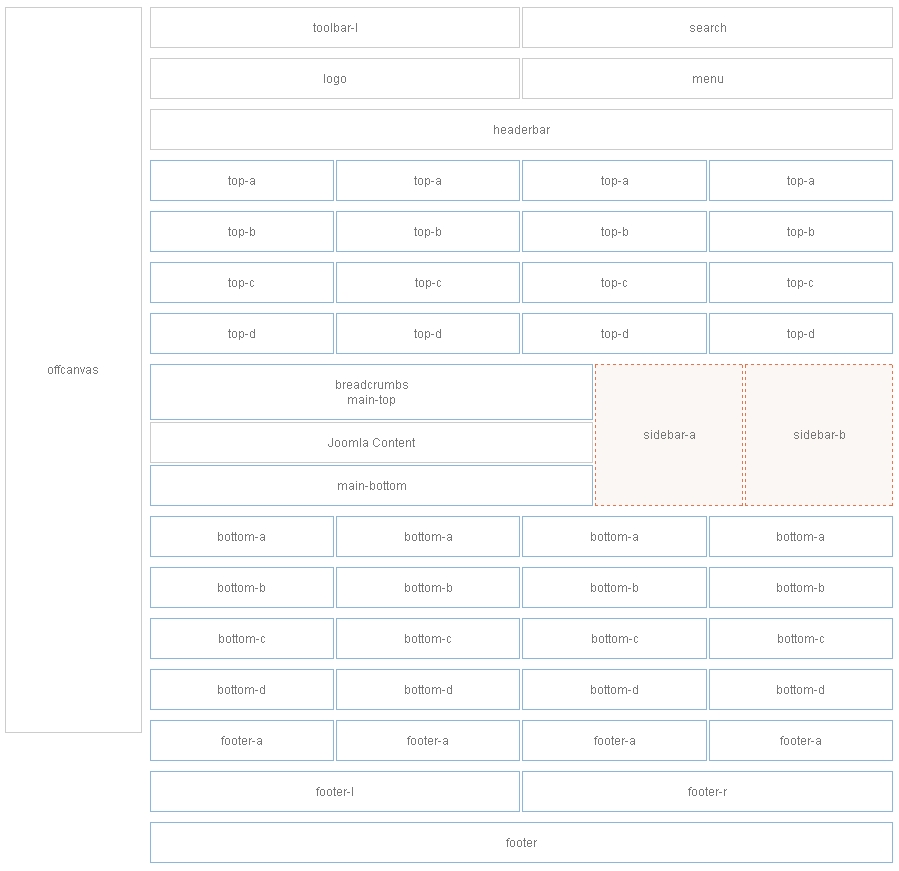Select the headerbar region
This screenshot has height=871, width=899.
click(x=520, y=129)
